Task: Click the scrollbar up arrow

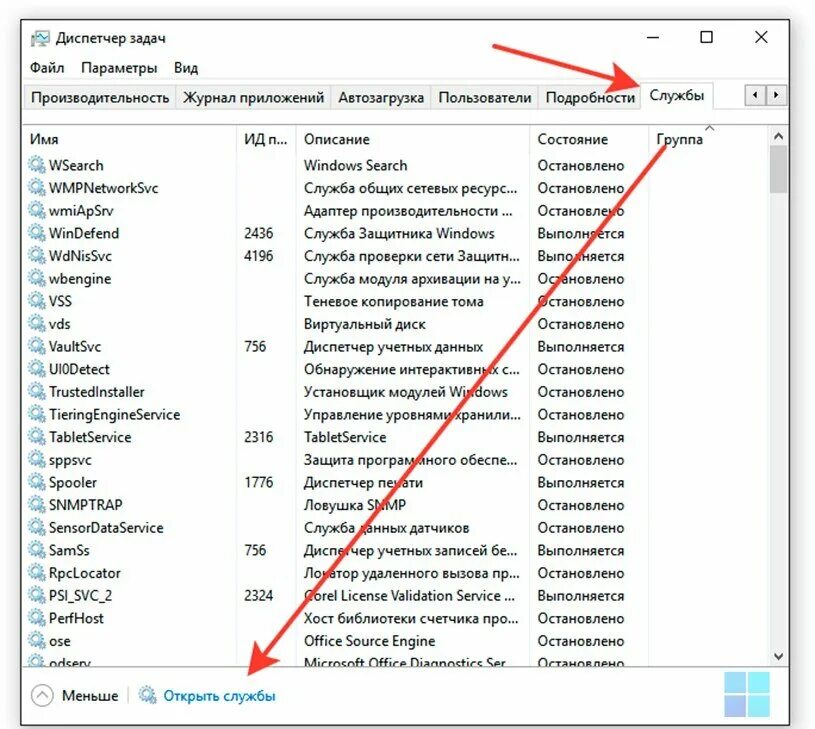Action: (778, 136)
